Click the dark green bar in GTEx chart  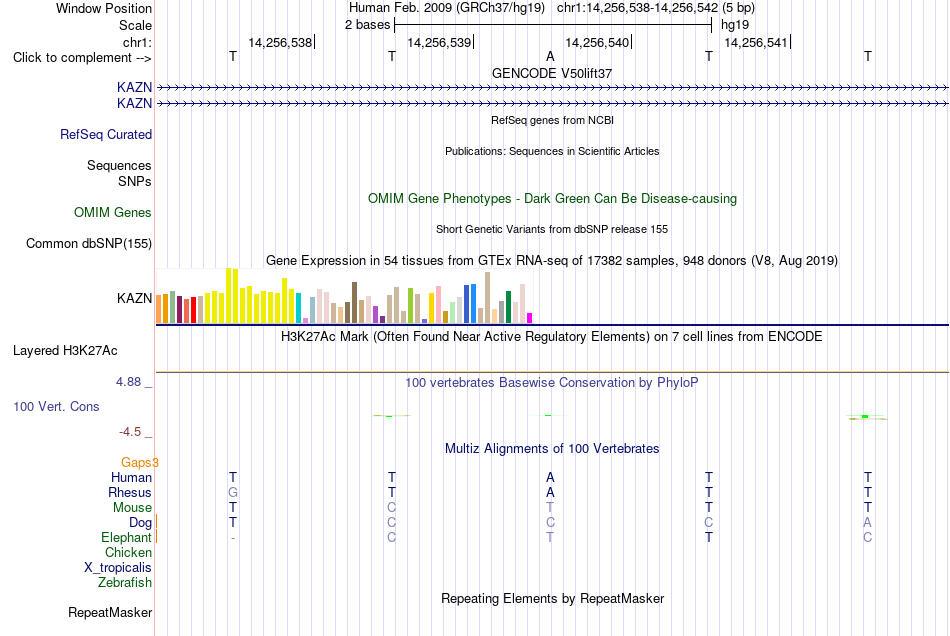pyautogui.click(x=508, y=307)
